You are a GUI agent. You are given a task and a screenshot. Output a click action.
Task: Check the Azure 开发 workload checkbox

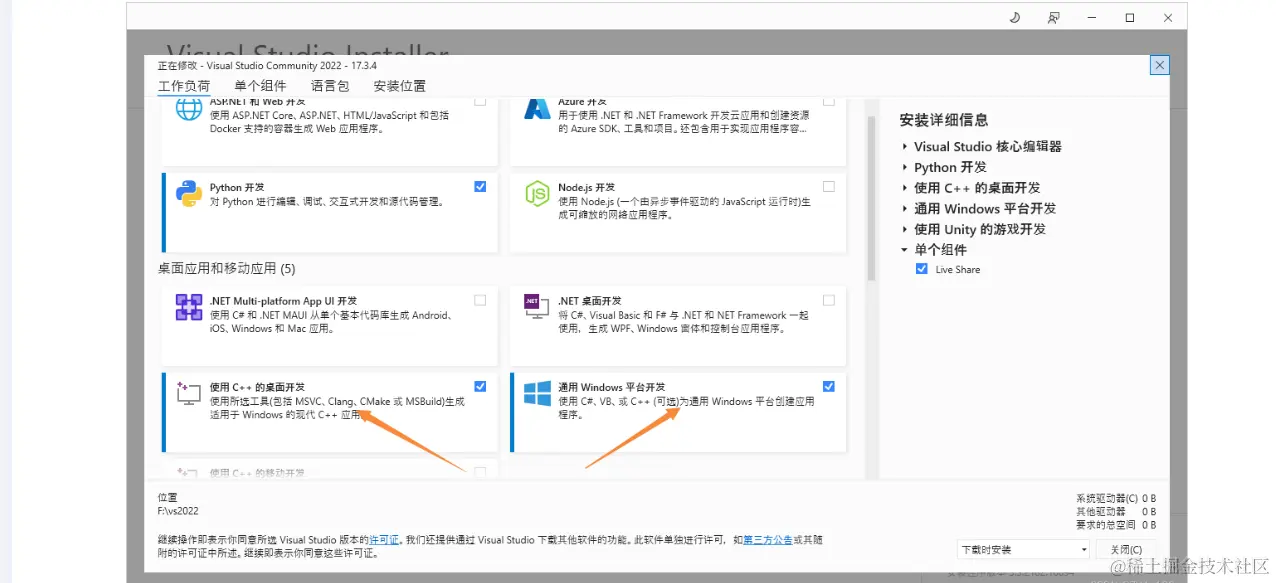pos(829,100)
